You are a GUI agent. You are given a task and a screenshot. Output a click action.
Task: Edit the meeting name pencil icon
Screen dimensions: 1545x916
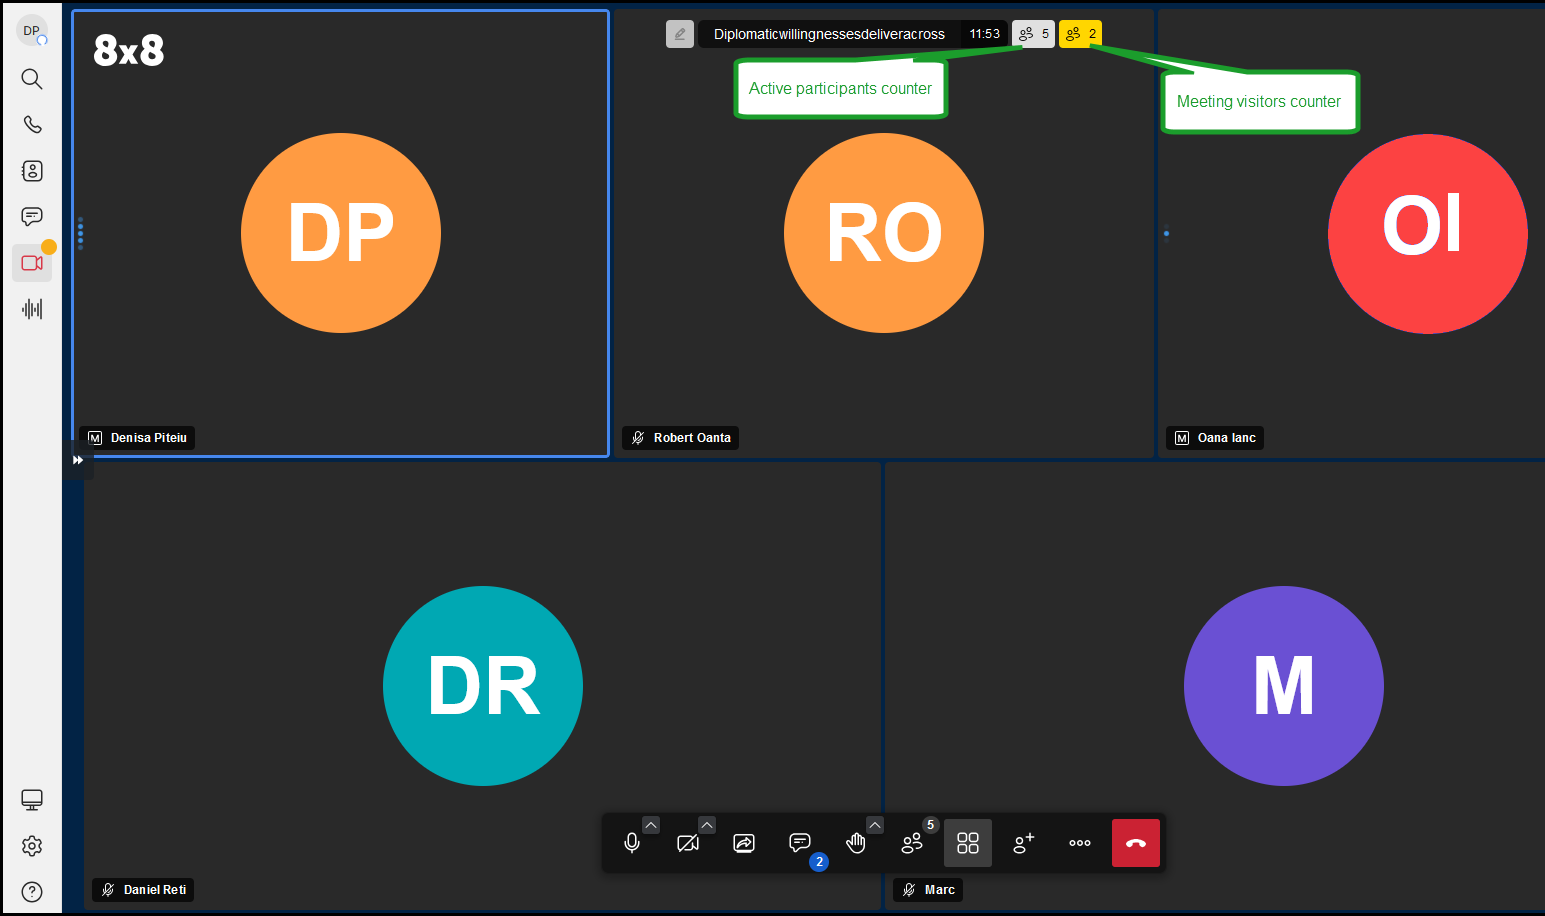click(680, 34)
